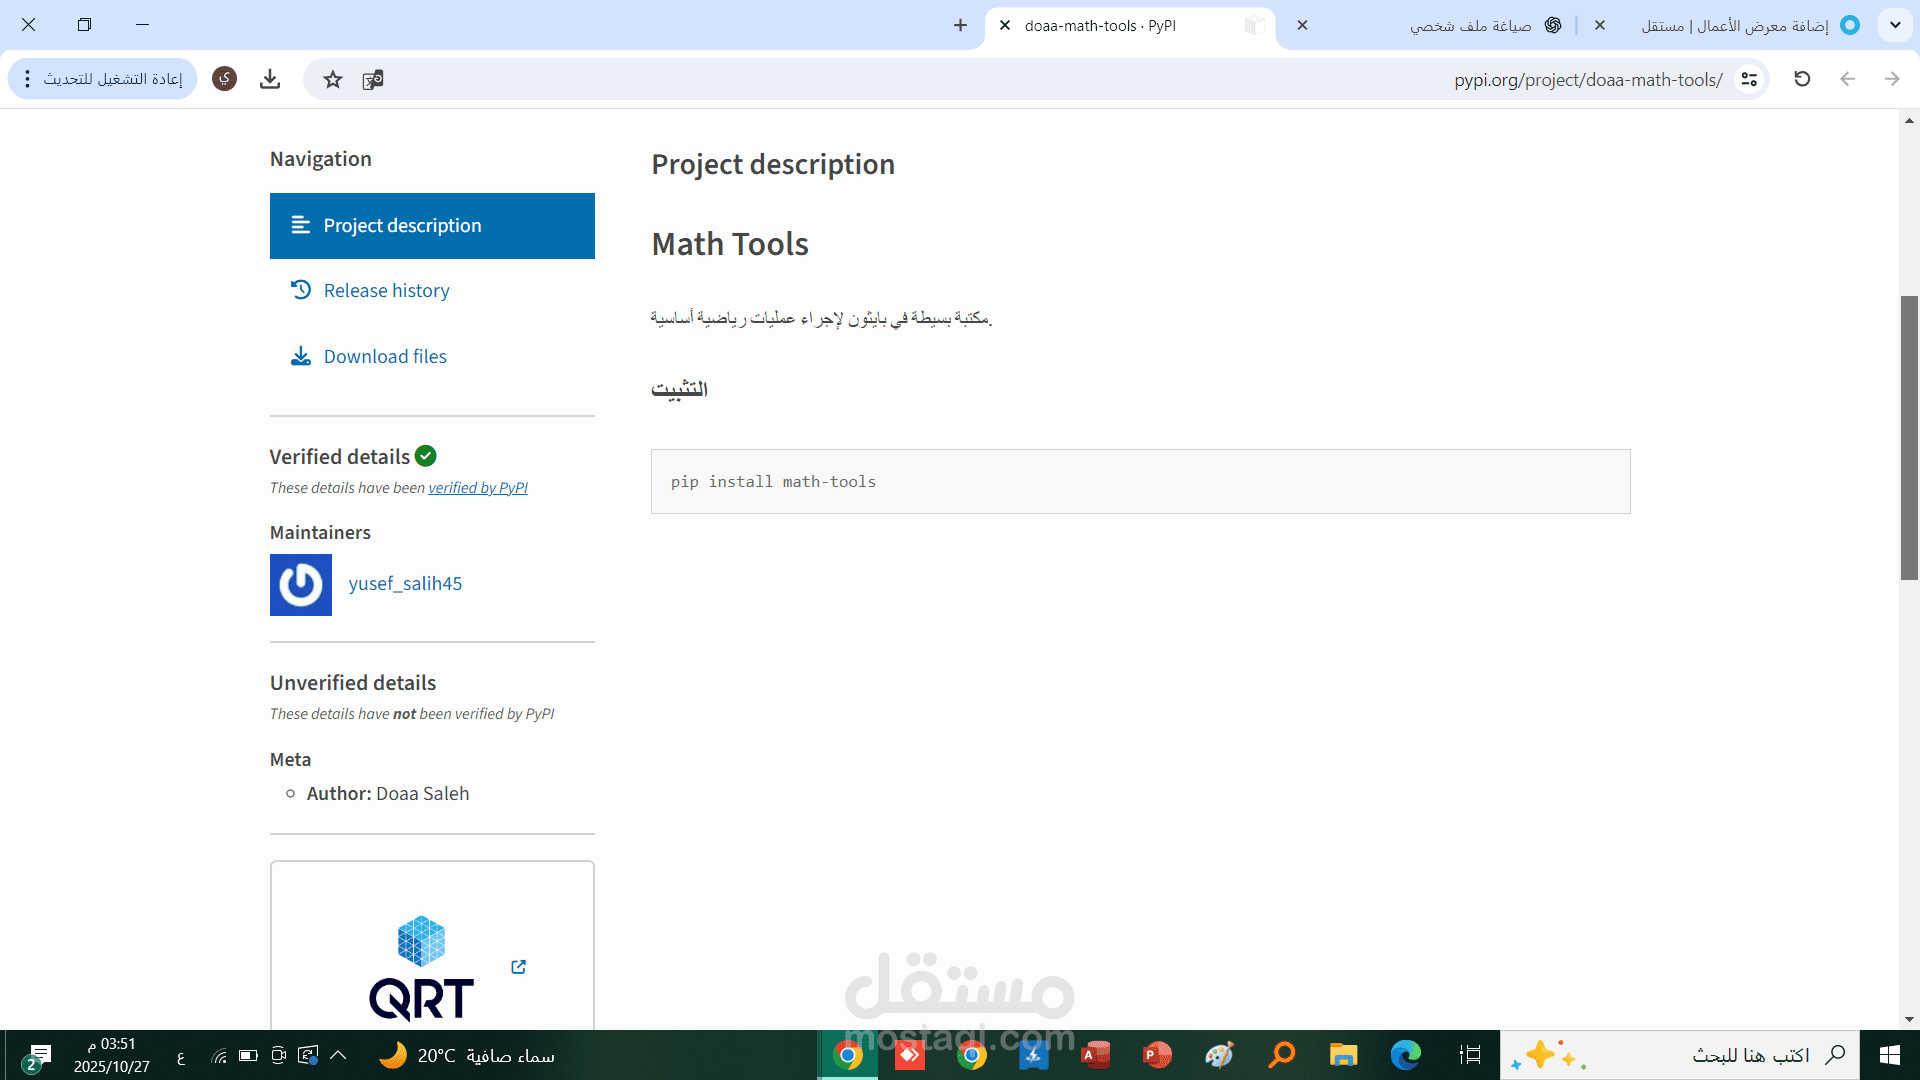Open QRT sponsor external link icon
This screenshot has height=1080, width=1920.
point(518,967)
